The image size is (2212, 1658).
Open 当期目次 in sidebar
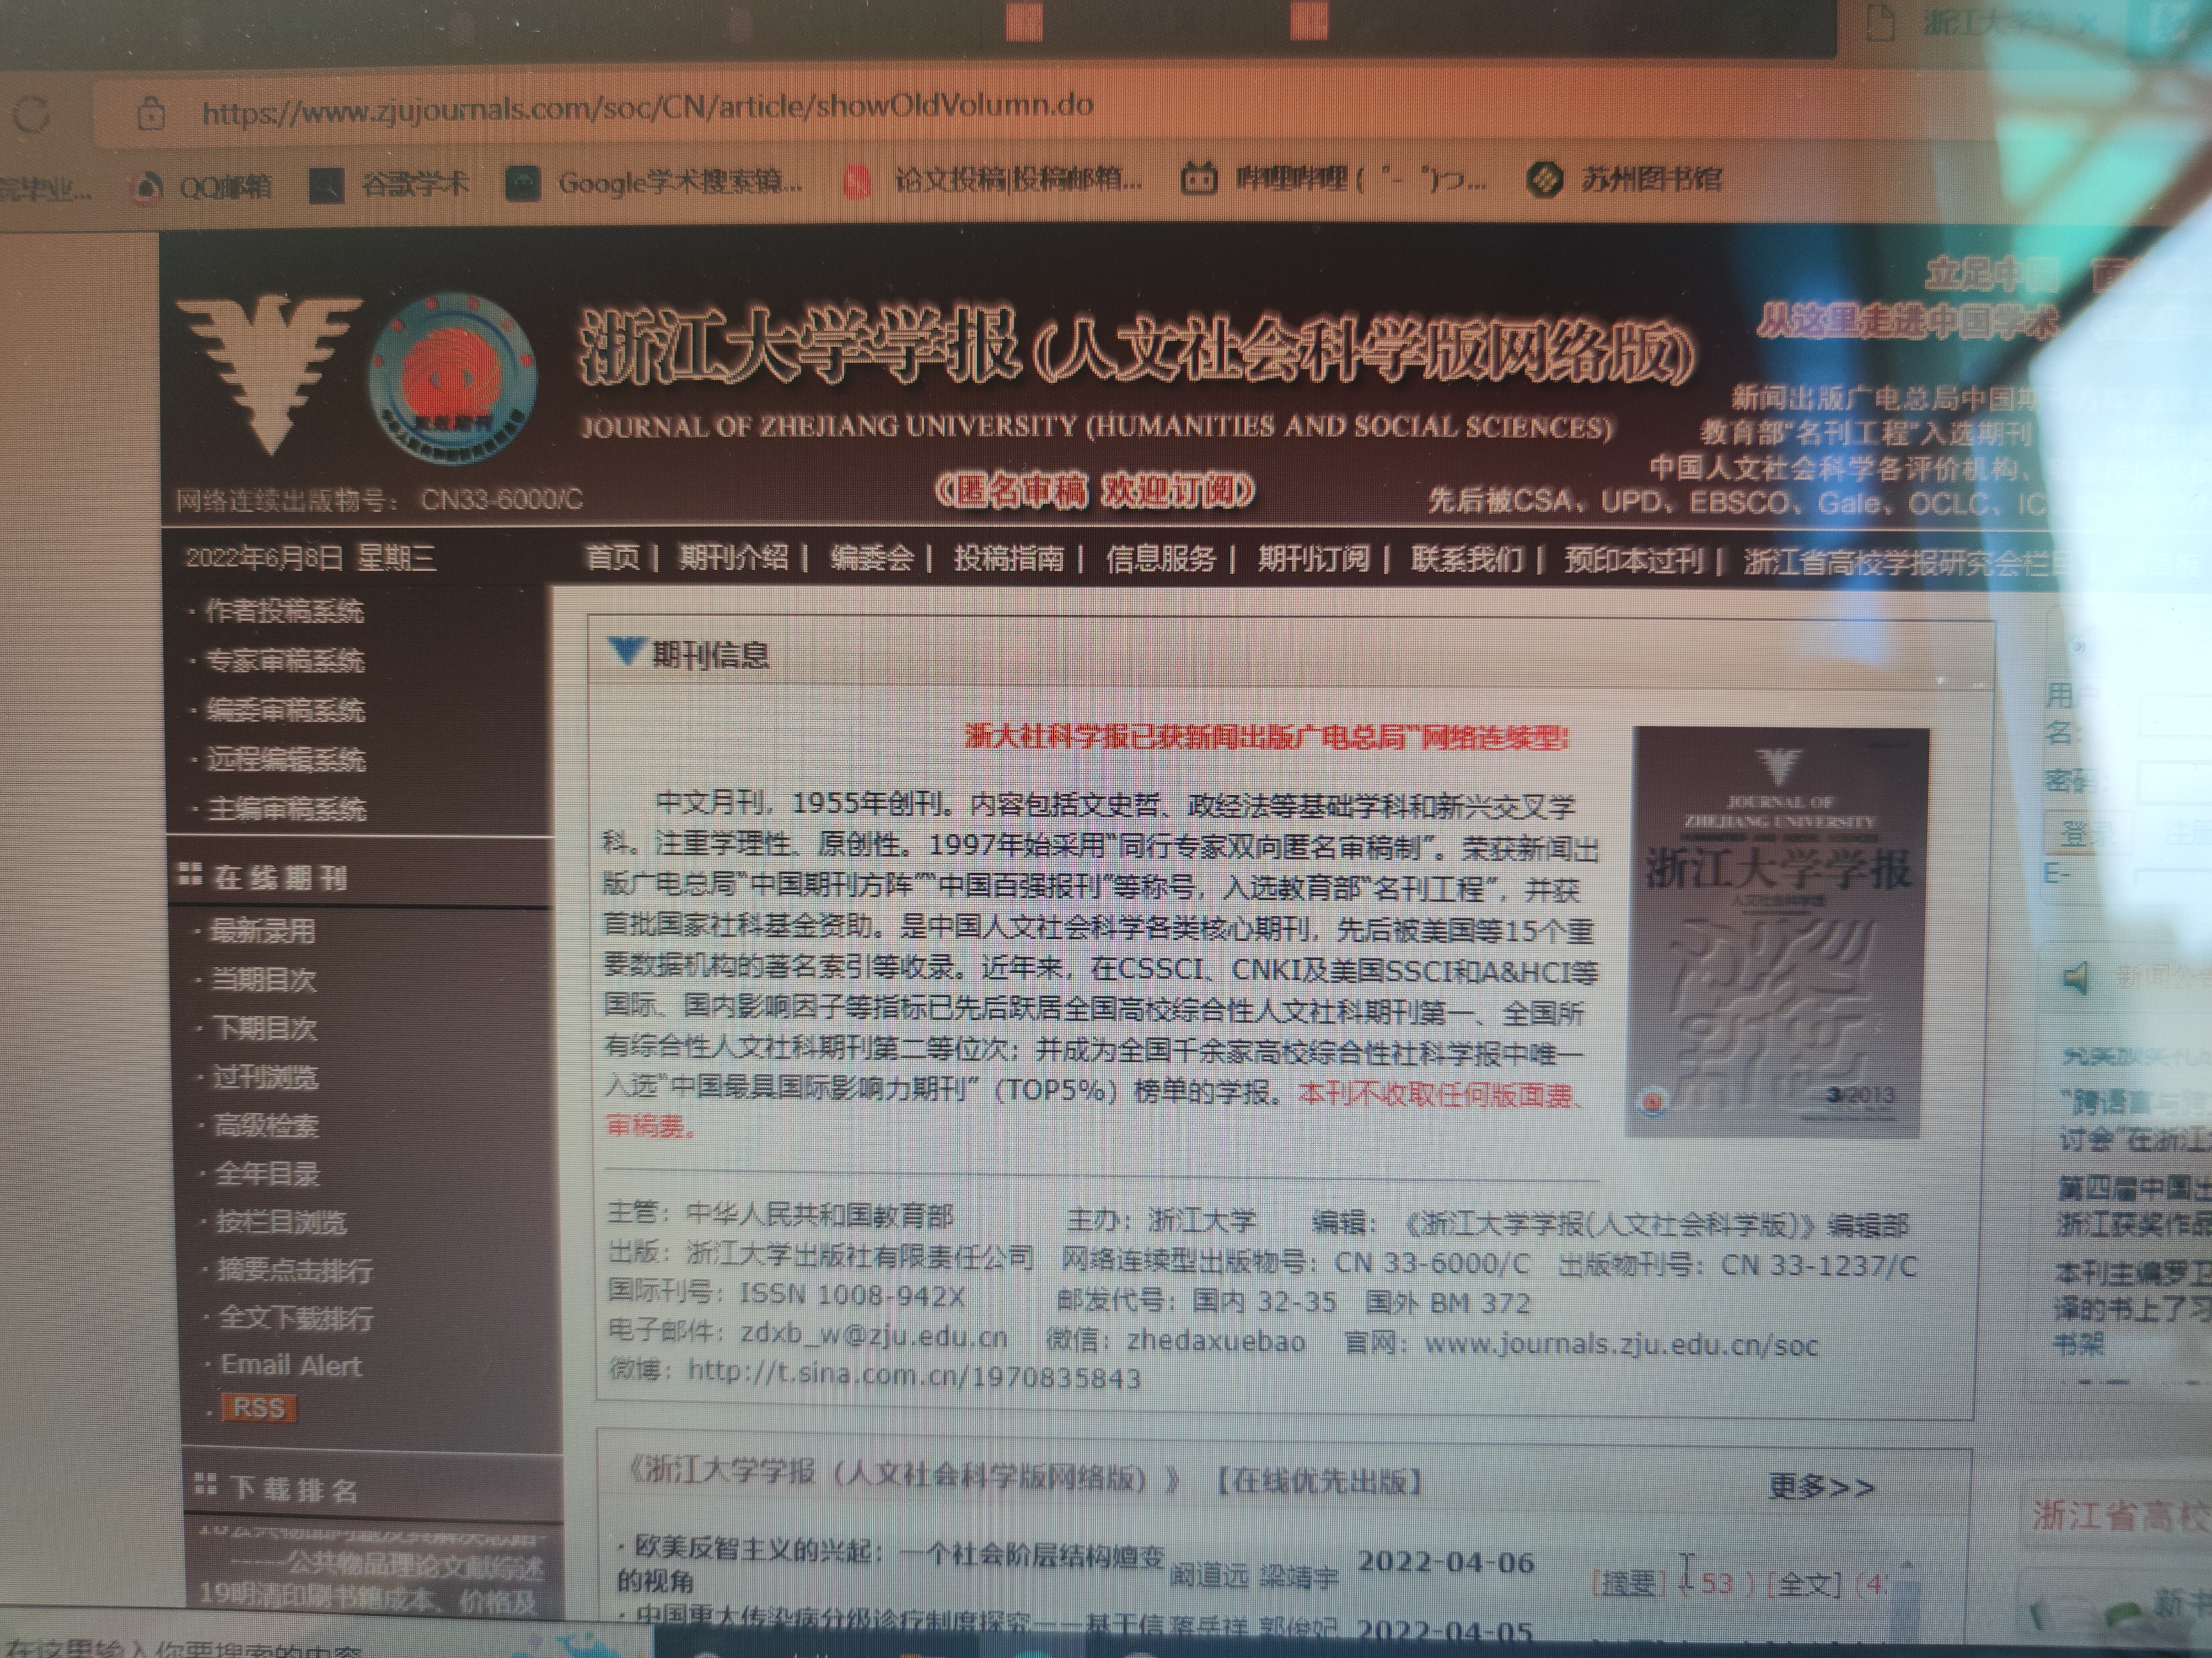click(x=264, y=980)
